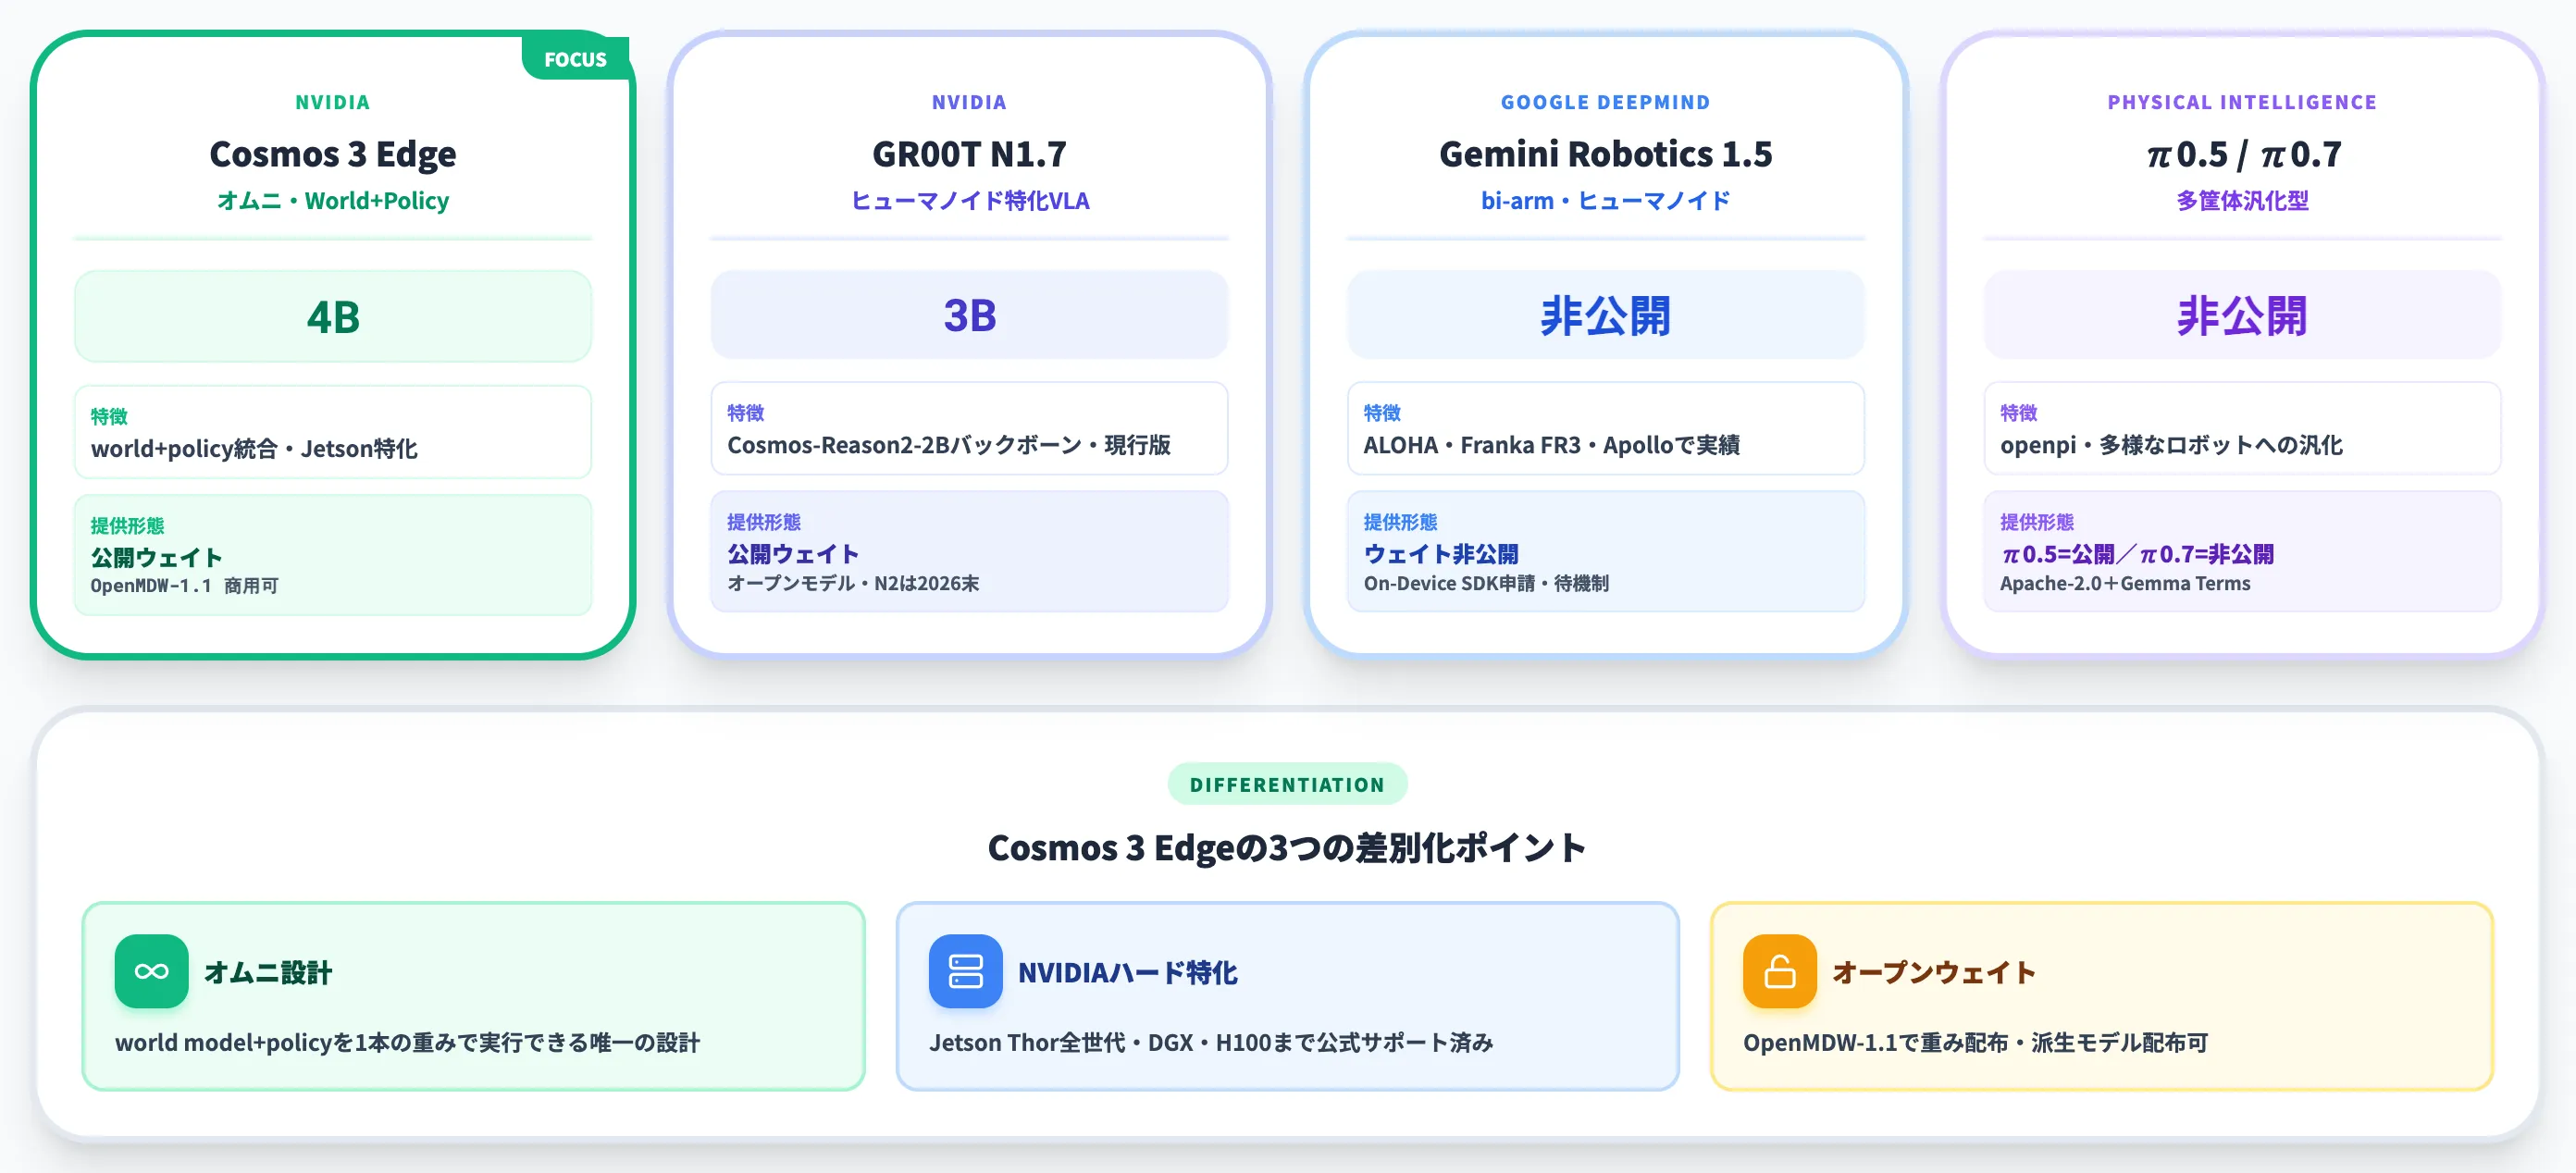
Task: Click Jetson Thor全世代・DGX・H100 description text
Action: (1211, 1042)
